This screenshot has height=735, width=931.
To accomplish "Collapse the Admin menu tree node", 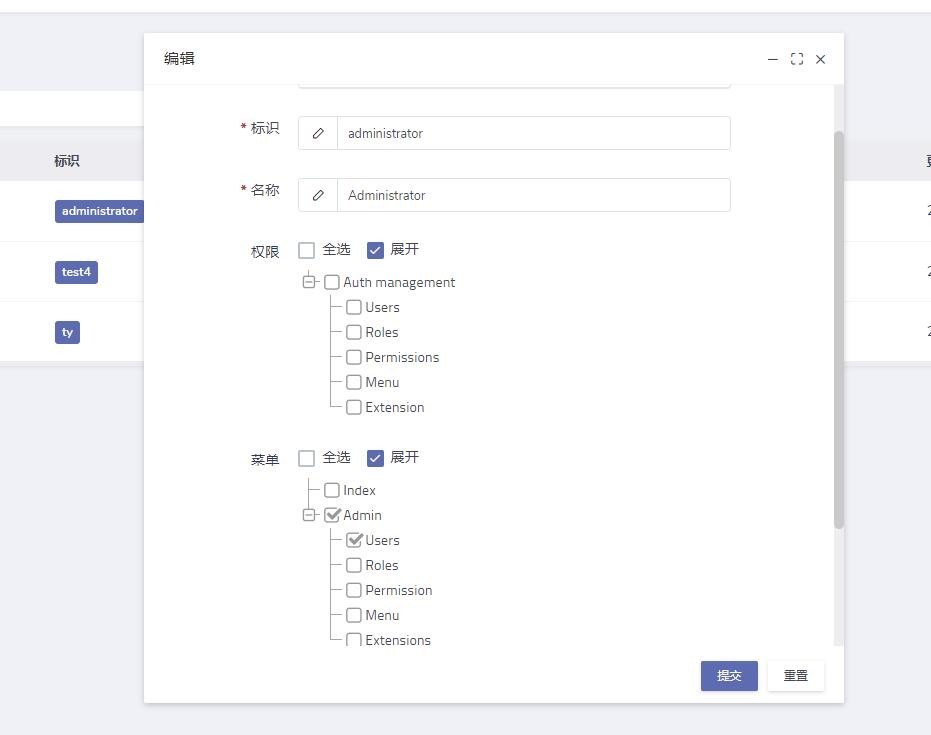I will pos(309,515).
